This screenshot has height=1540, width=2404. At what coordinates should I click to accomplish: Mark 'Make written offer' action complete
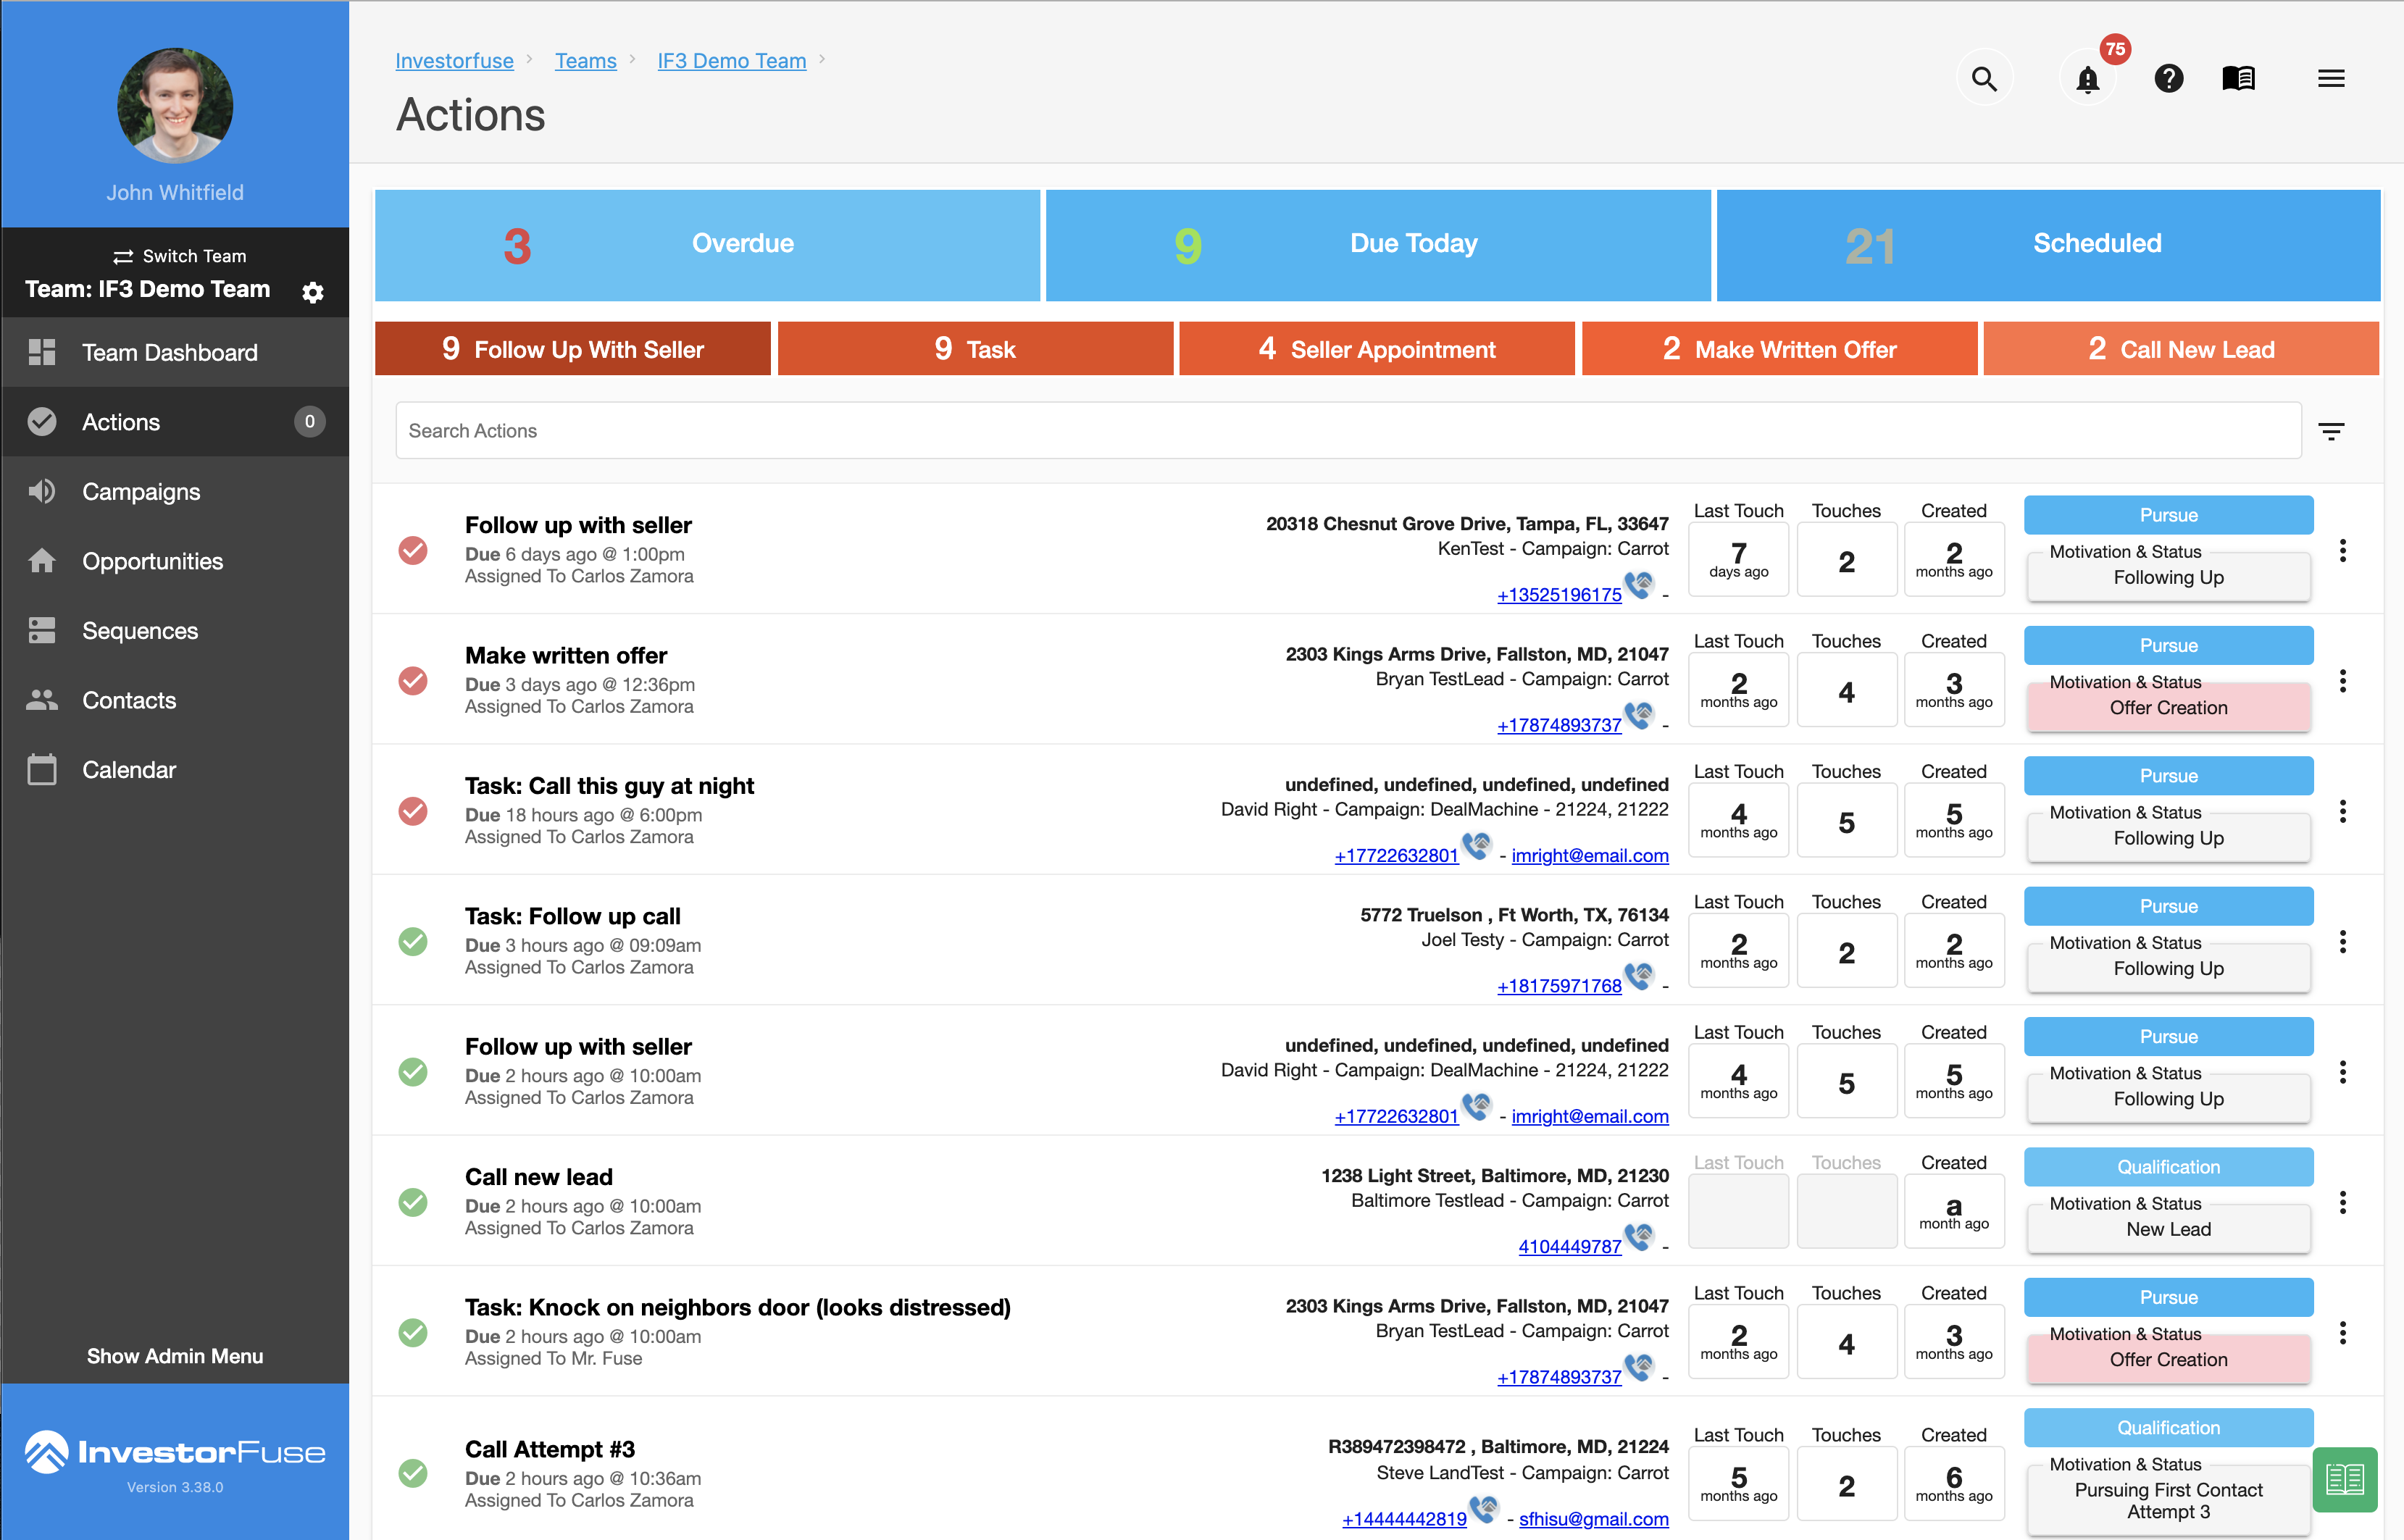tap(413, 681)
